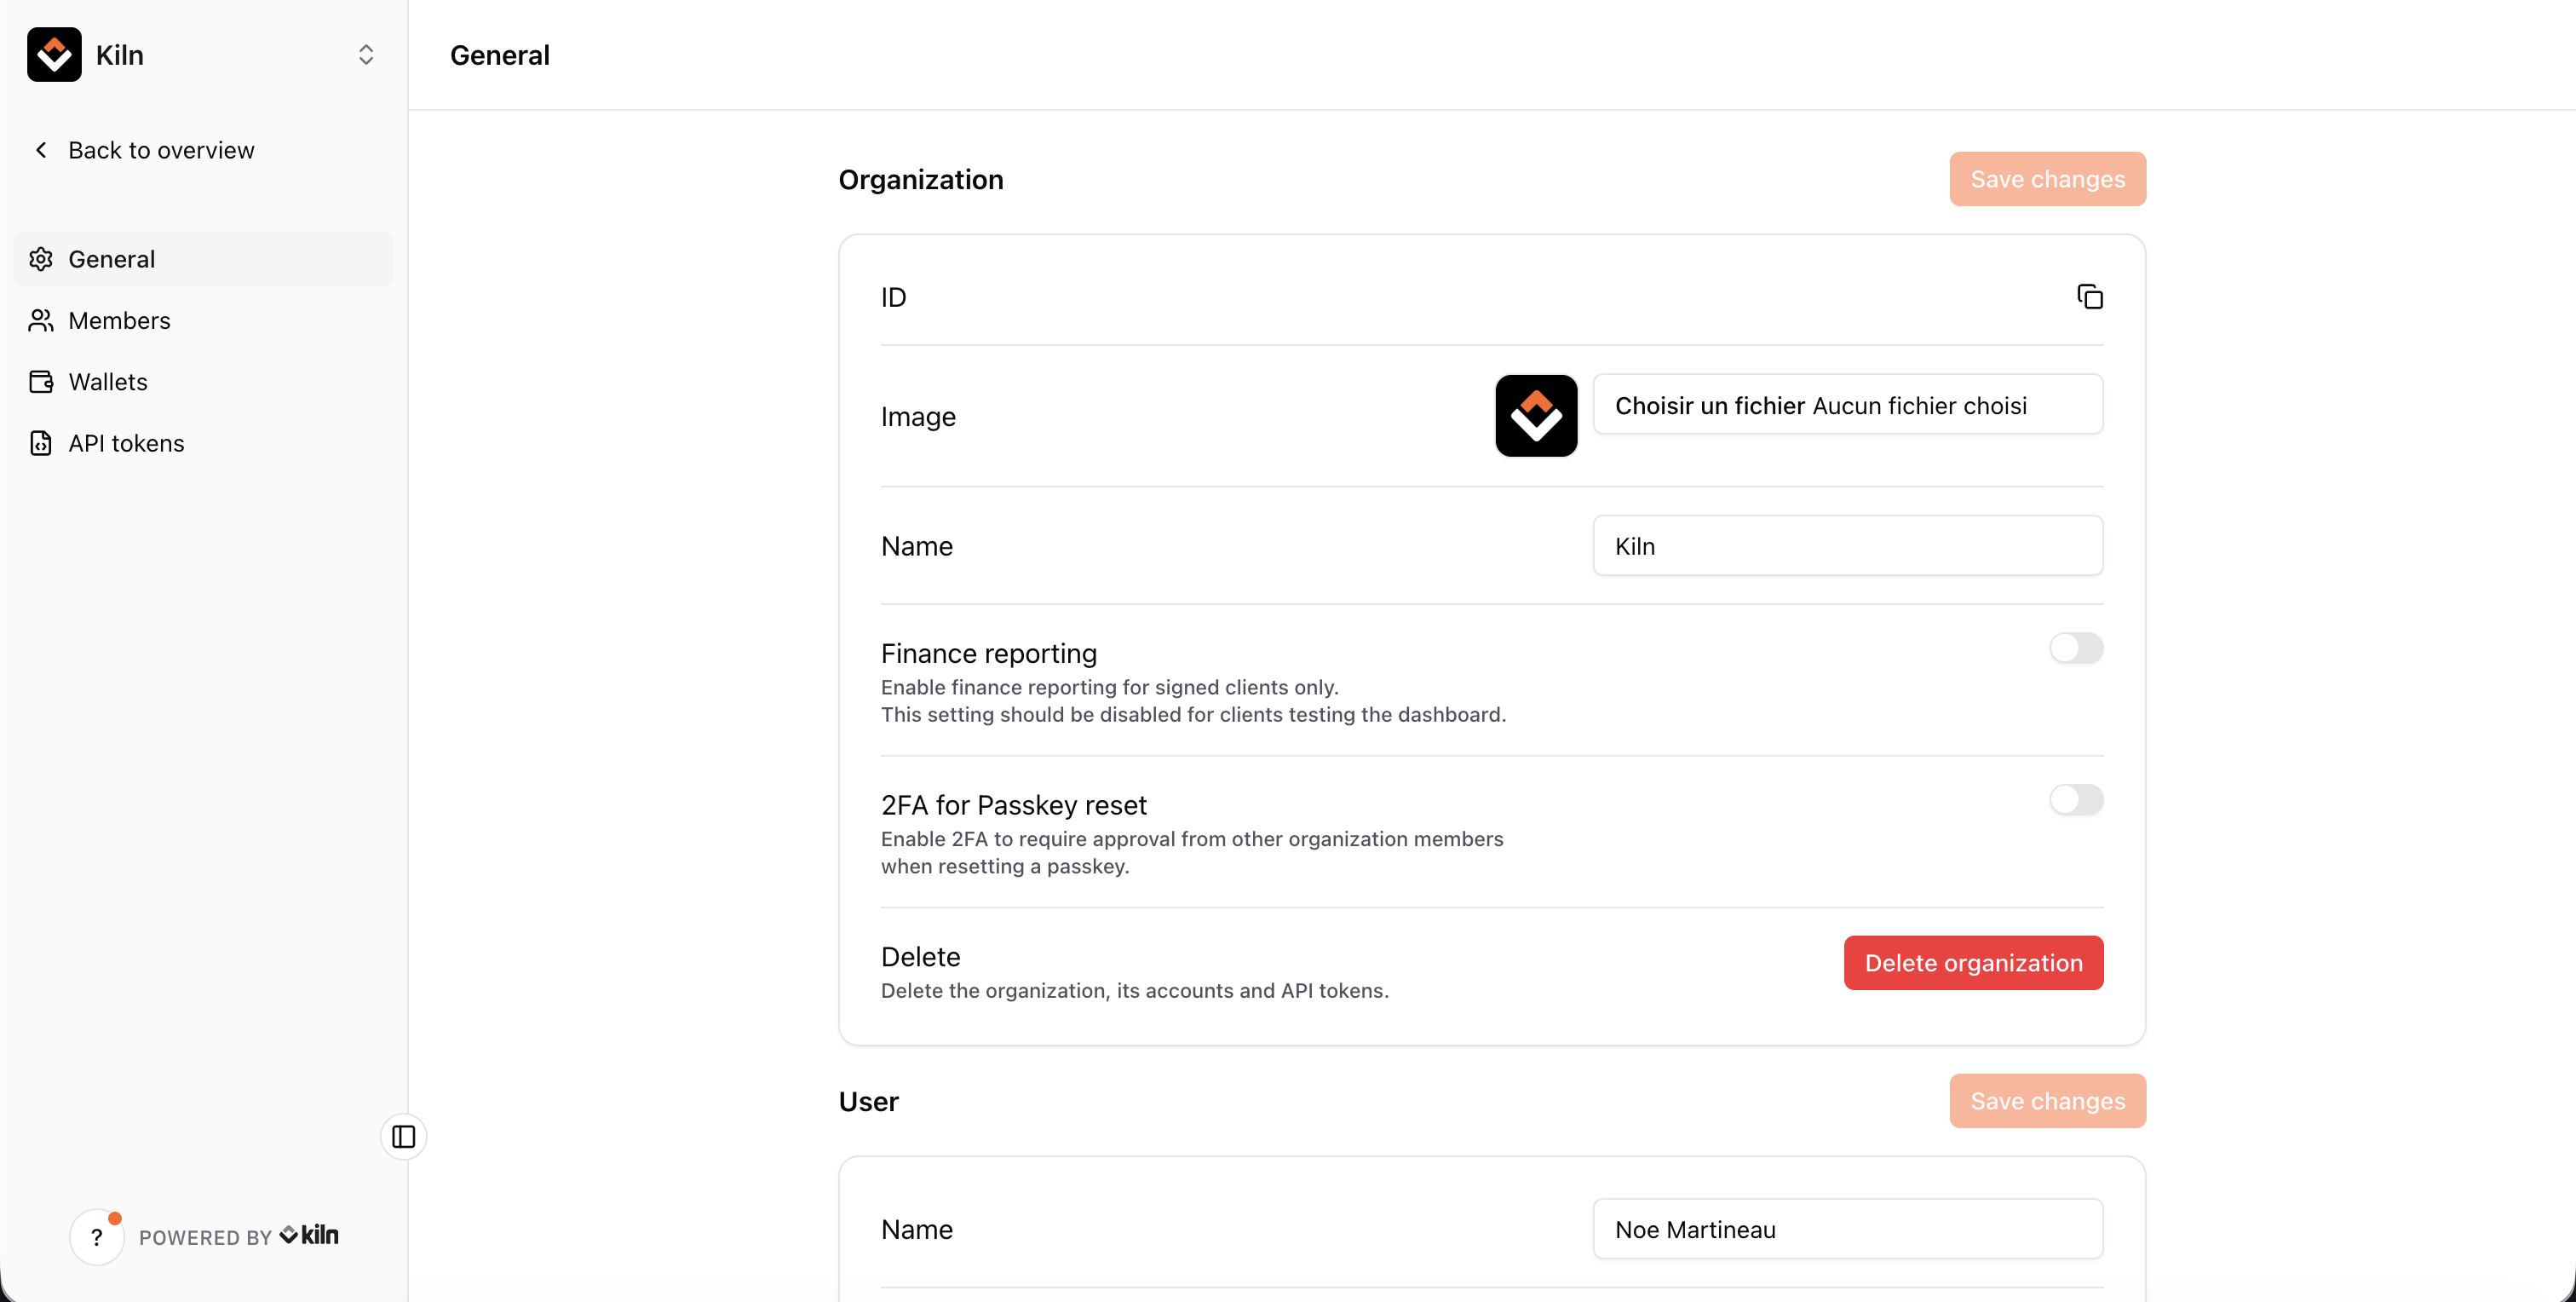Copy the organization ID
Image resolution: width=2576 pixels, height=1302 pixels.
pos(2089,297)
